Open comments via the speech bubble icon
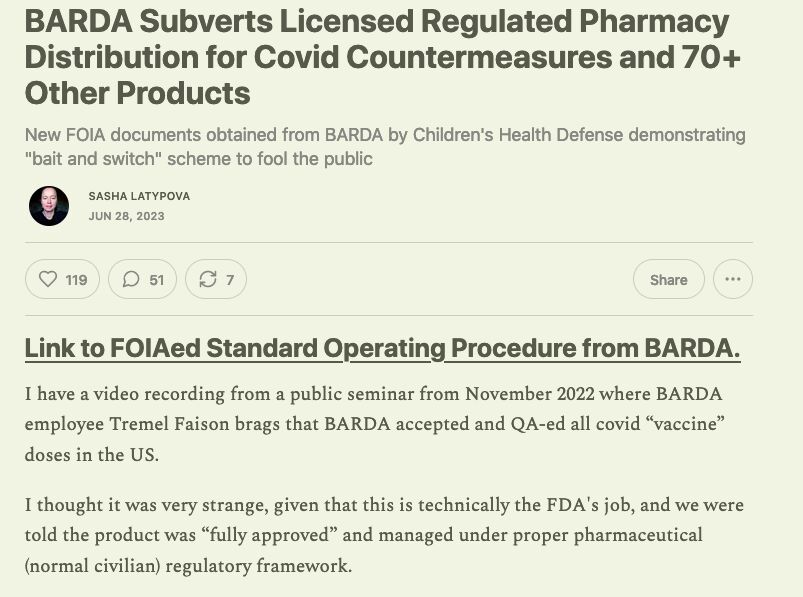Viewport: 803px width, 597px height. (x=131, y=280)
